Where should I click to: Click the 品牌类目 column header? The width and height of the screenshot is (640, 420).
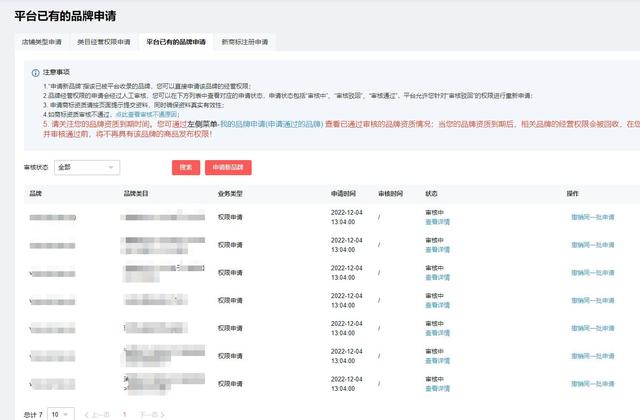(x=136, y=193)
